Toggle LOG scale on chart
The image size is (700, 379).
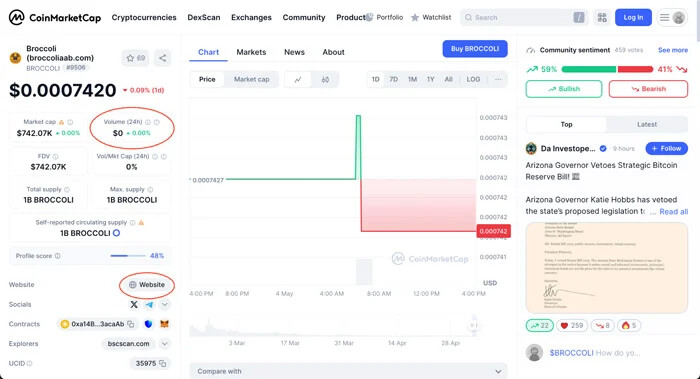point(473,79)
